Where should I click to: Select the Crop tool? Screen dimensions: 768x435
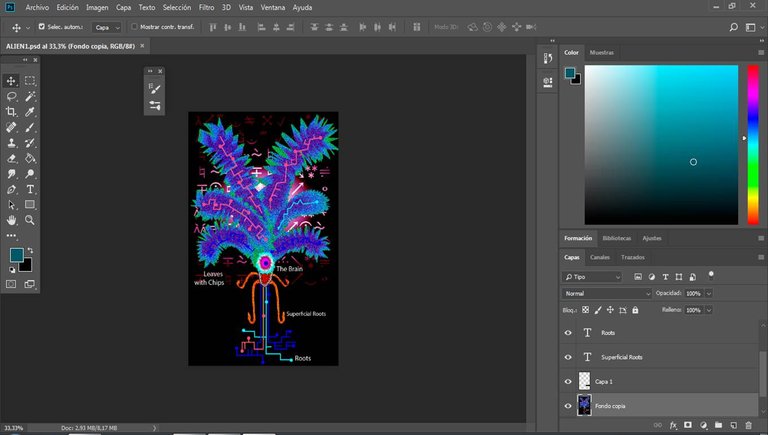coord(11,112)
